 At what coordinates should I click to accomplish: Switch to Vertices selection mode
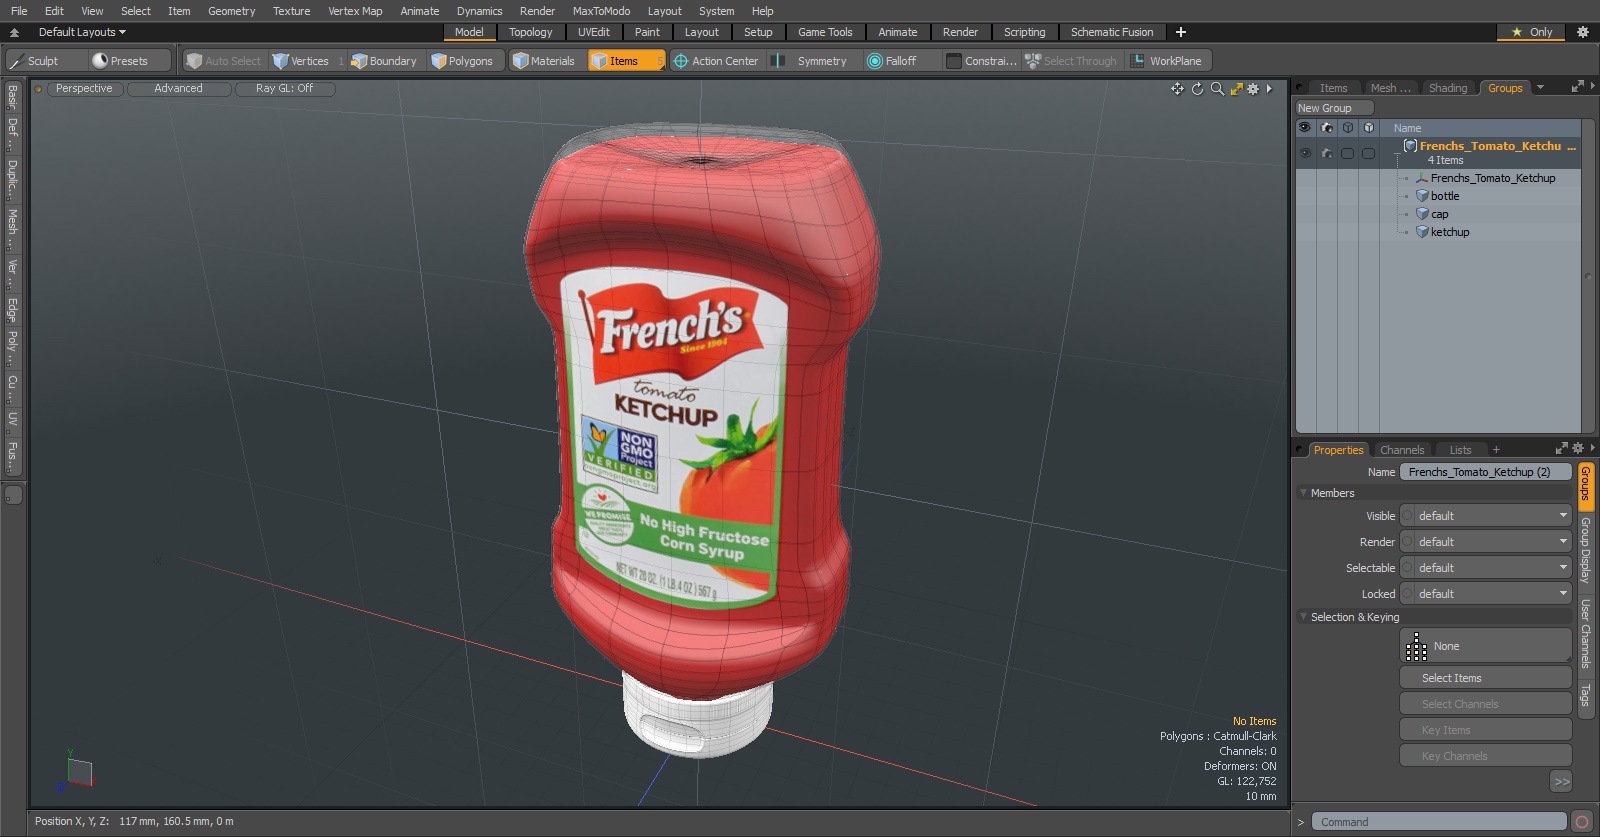[x=306, y=61]
